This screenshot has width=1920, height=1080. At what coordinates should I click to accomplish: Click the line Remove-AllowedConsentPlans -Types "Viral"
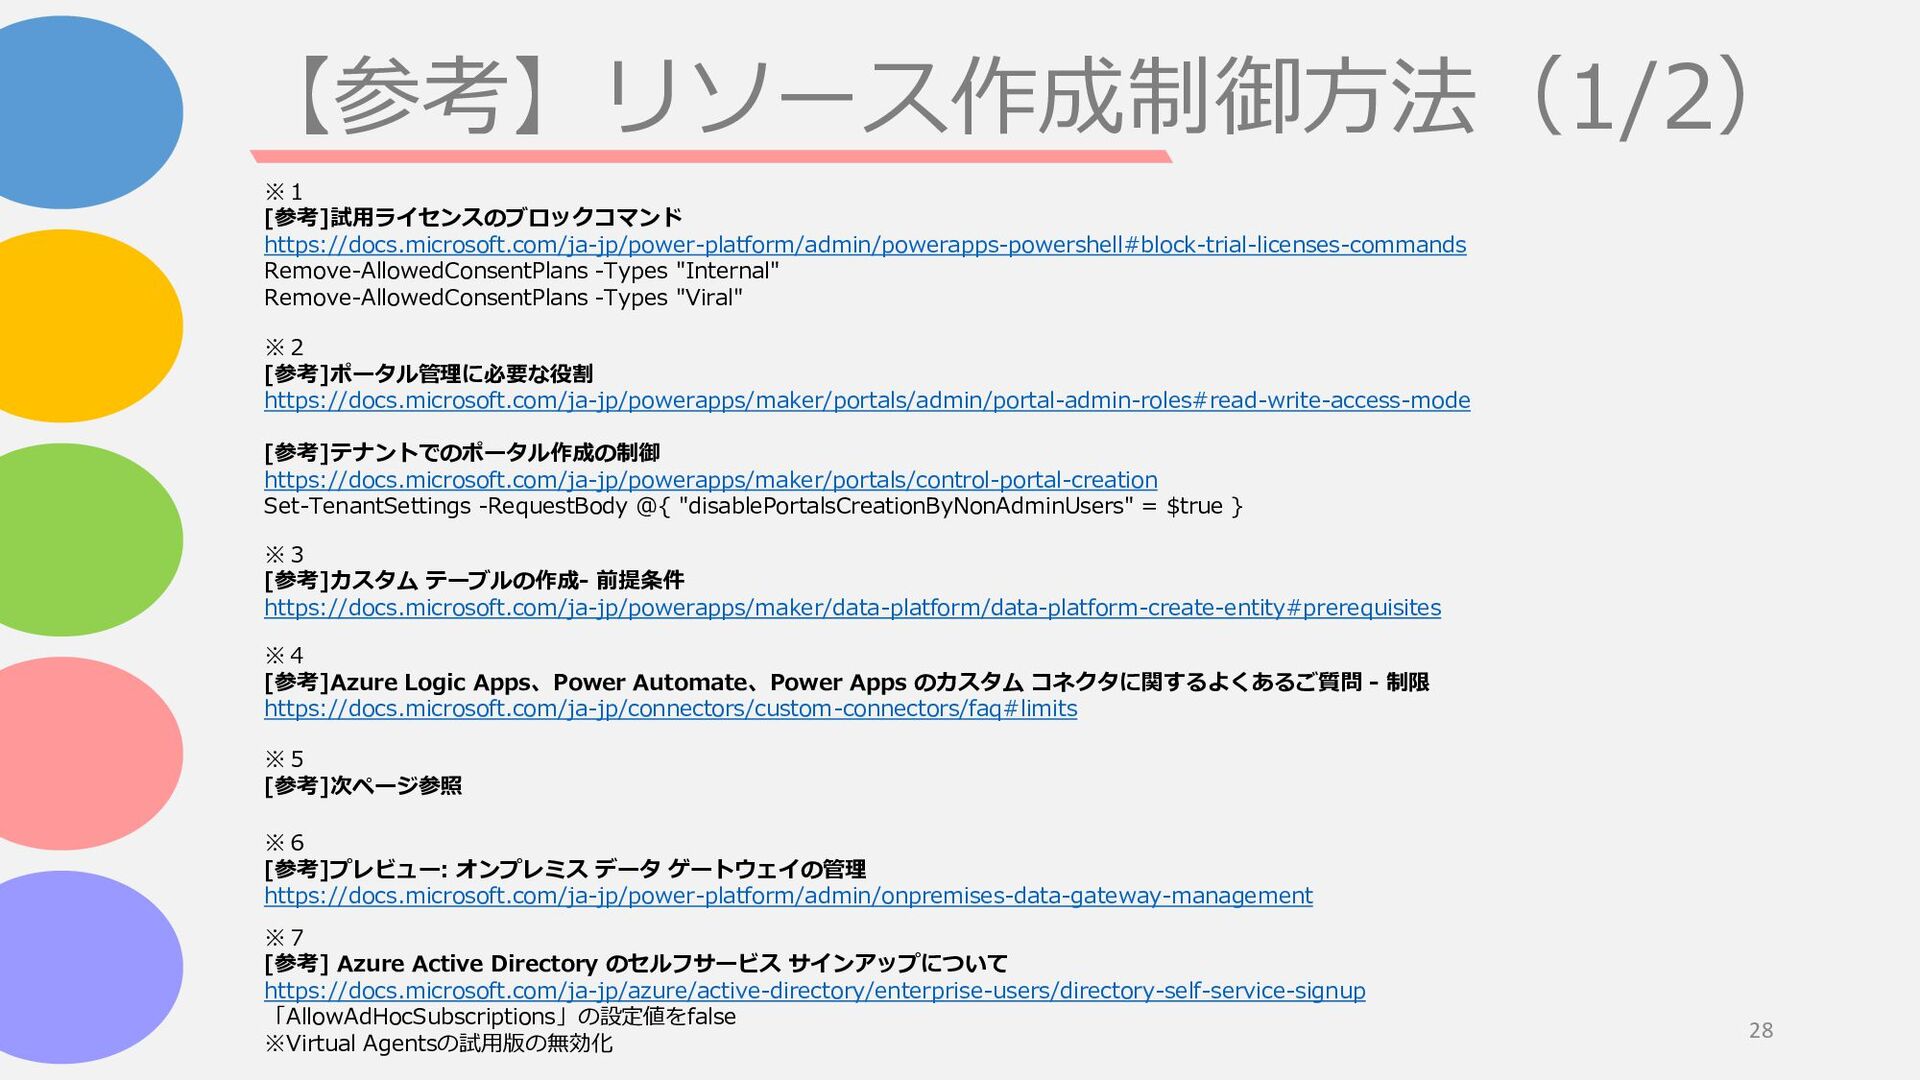pyautogui.click(x=503, y=298)
